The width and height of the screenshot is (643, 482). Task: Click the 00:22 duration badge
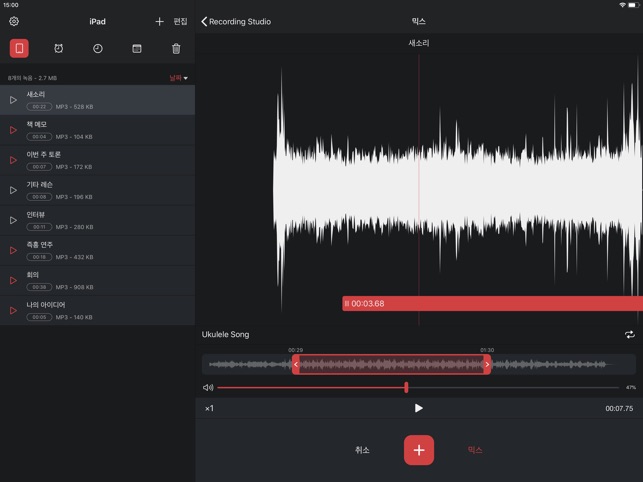tap(39, 107)
